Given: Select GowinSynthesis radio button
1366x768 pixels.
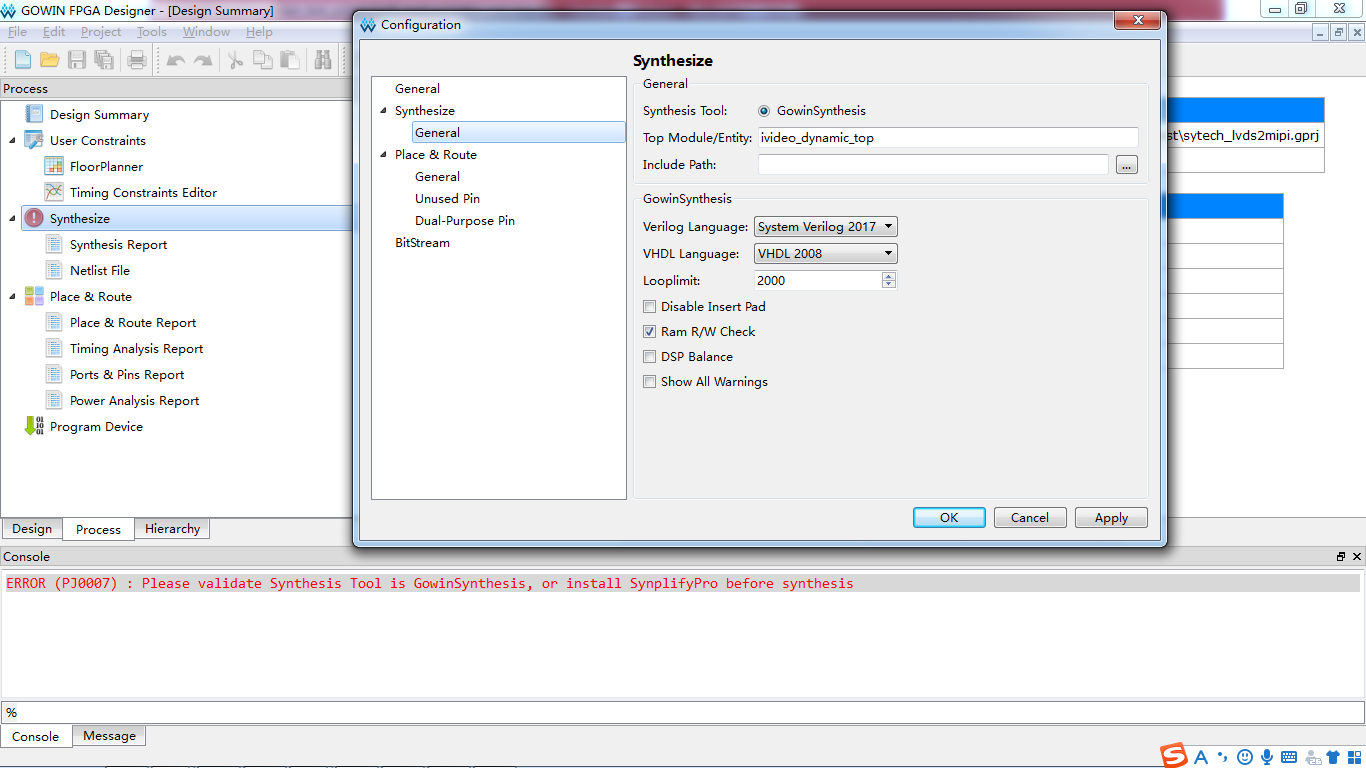Looking at the screenshot, I should click(765, 111).
